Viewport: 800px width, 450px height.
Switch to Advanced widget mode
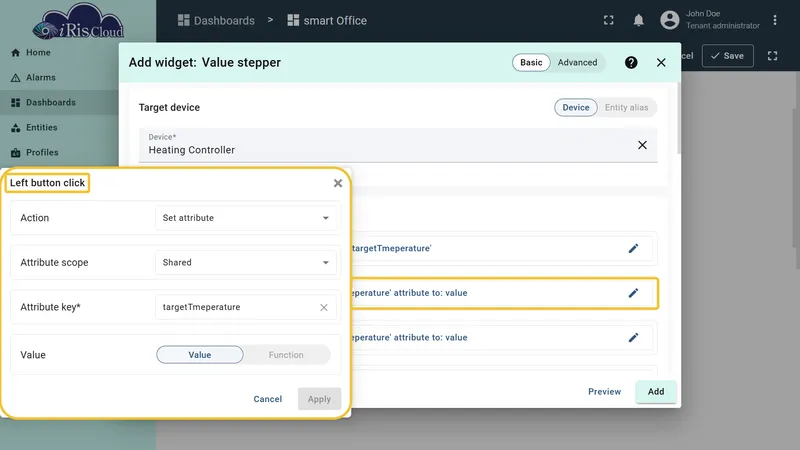click(577, 62)
